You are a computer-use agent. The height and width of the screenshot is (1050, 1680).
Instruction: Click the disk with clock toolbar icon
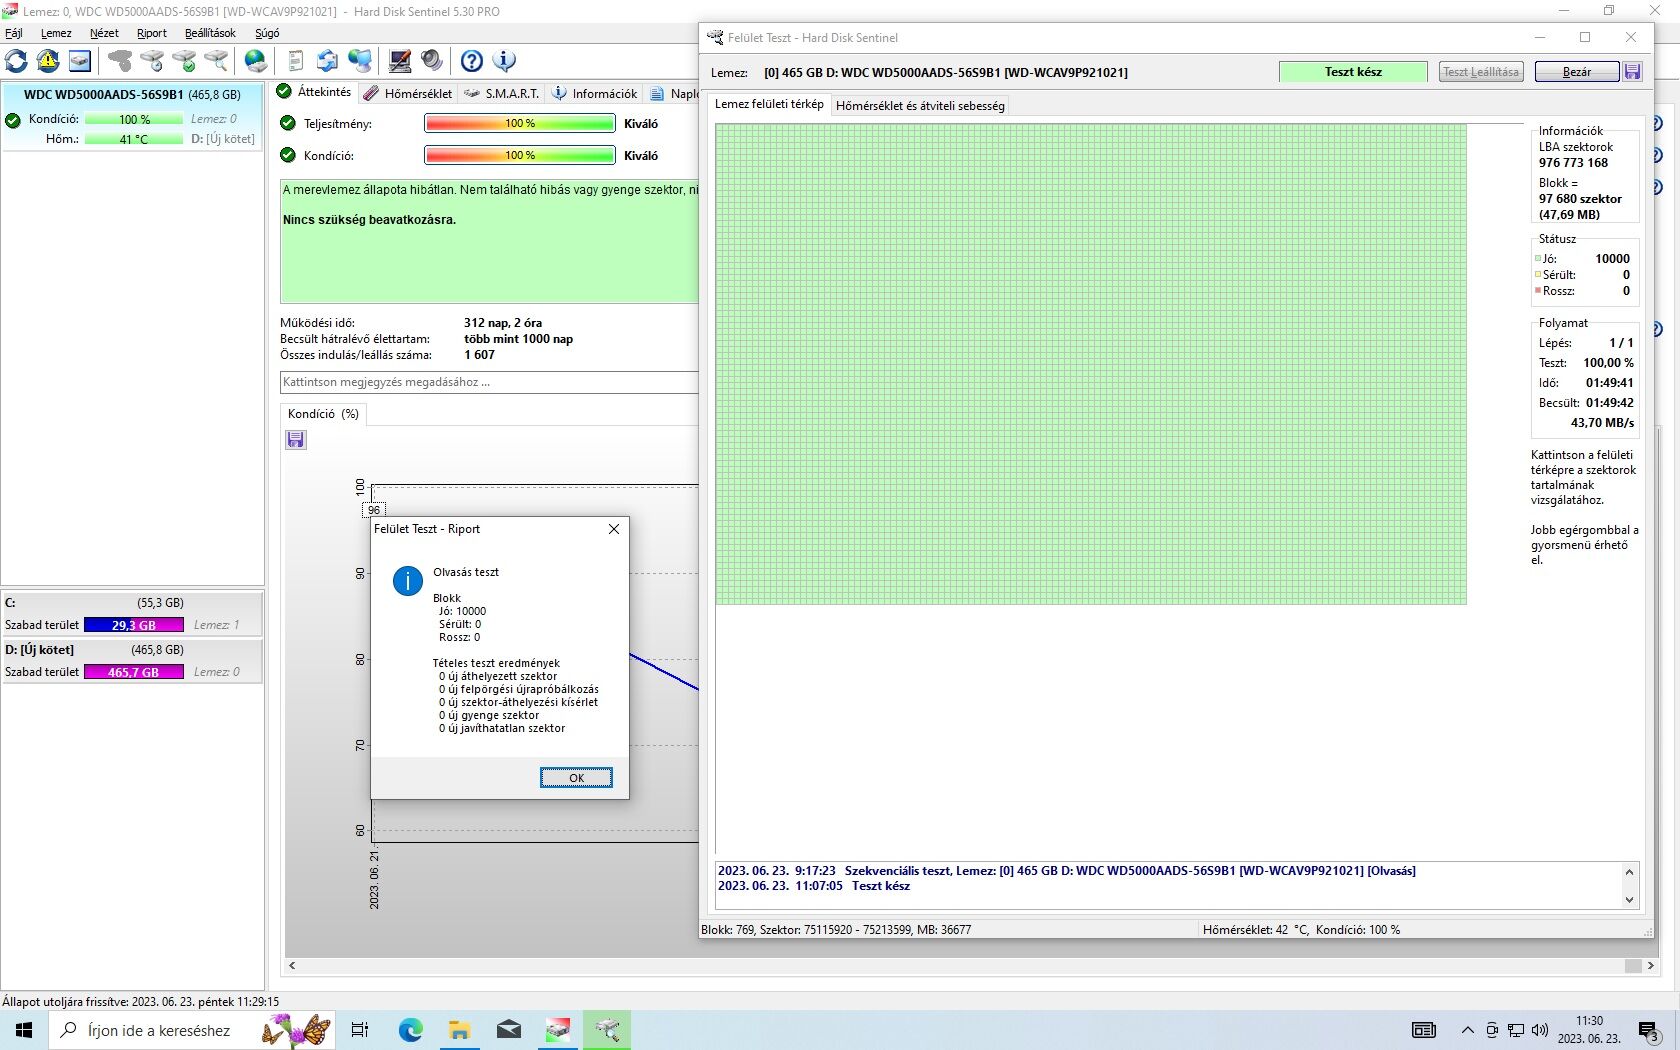click(152, 61)
